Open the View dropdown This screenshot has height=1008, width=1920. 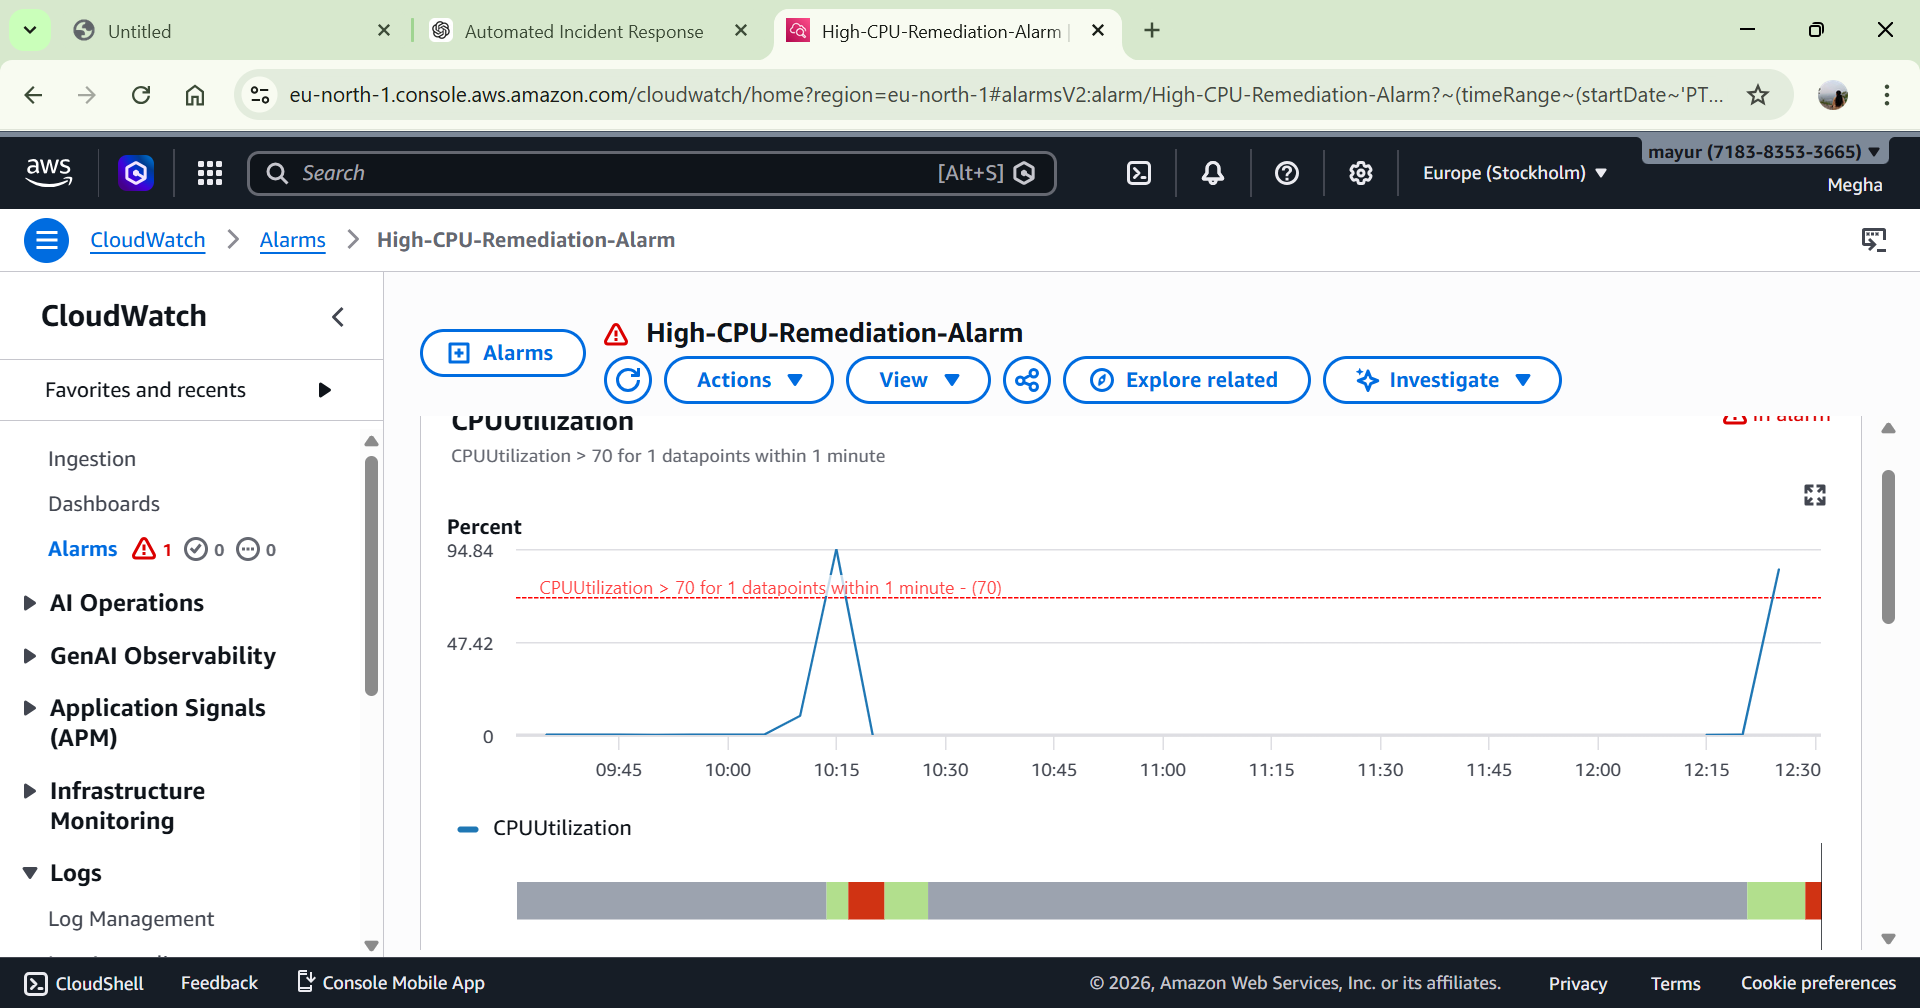tap(918, 380)
